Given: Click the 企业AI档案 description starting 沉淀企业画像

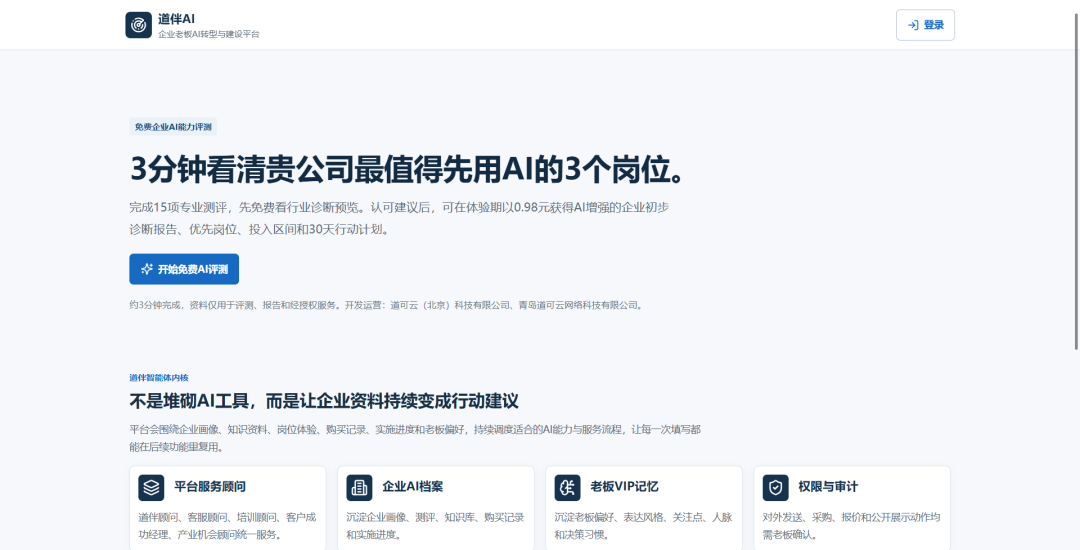Looking at the screenshot, I should tap(435, 525).
